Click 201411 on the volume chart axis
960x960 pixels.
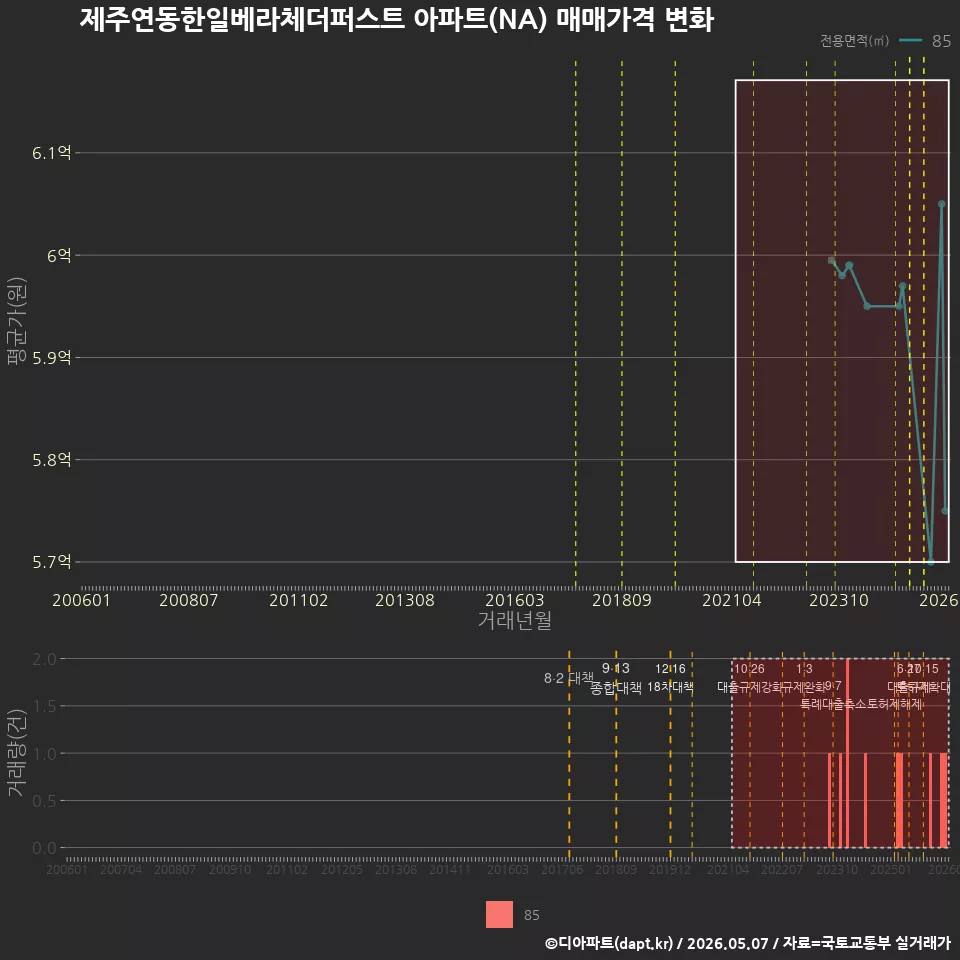click(x=450, y=869)
